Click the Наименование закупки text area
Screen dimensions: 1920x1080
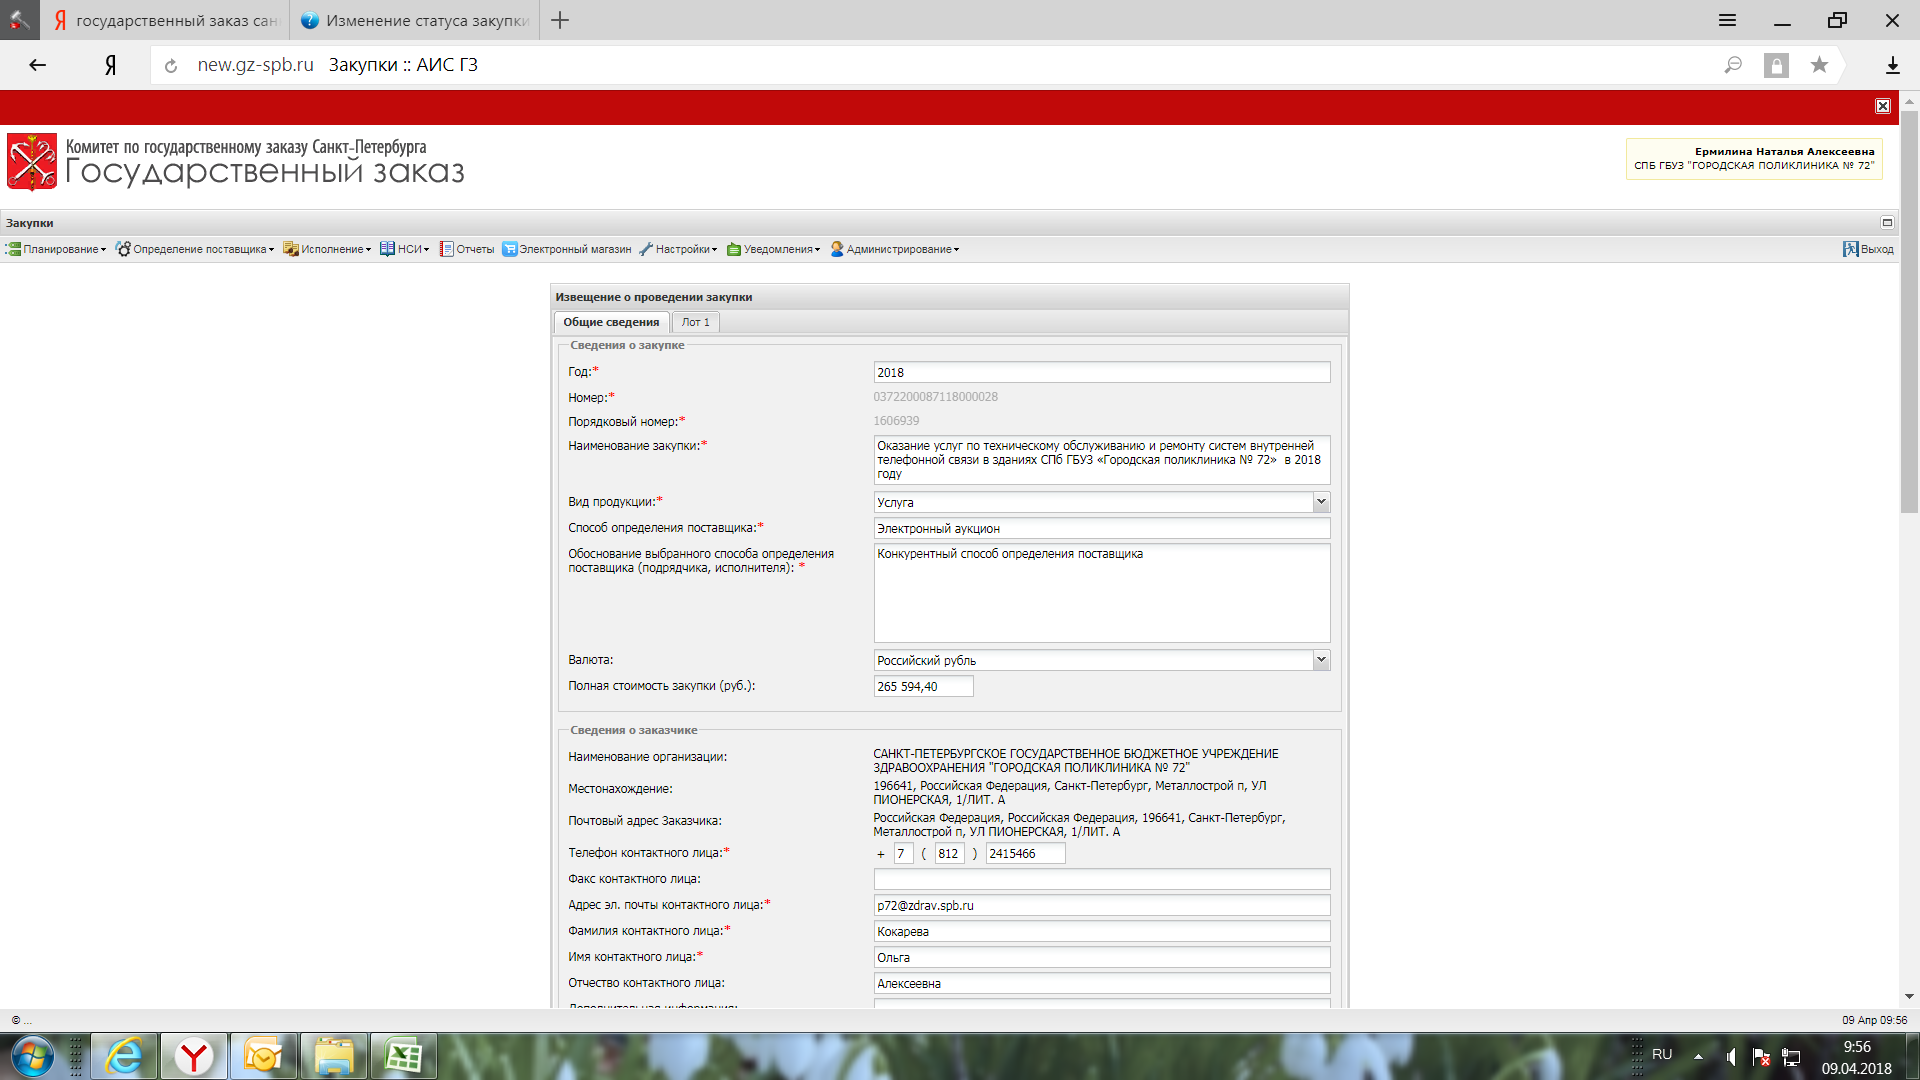pyautogui.click(x=1102, y=460)
